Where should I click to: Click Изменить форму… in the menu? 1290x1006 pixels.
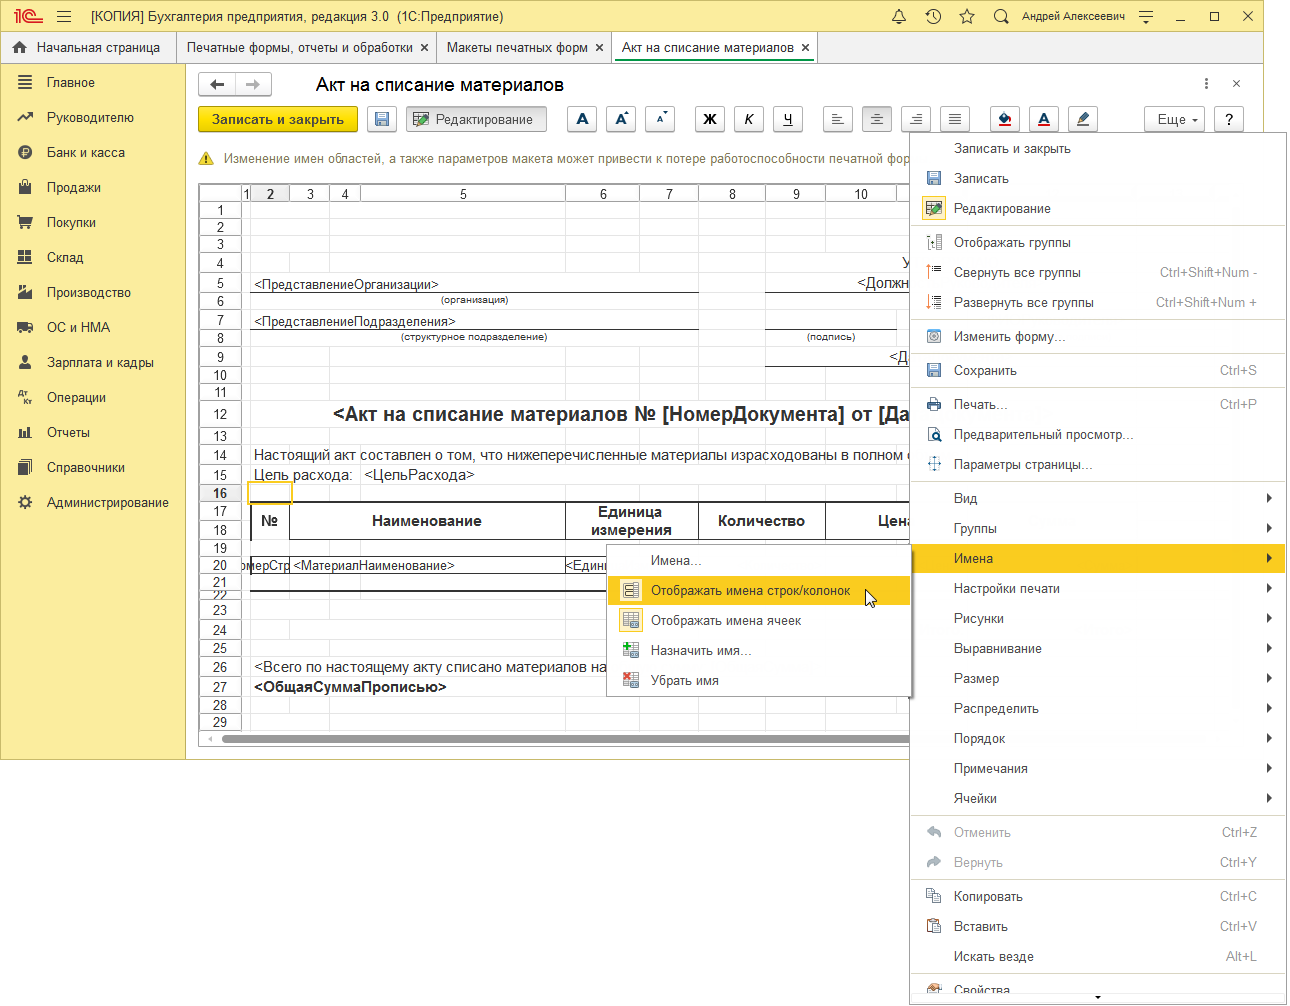point(1098,336)
